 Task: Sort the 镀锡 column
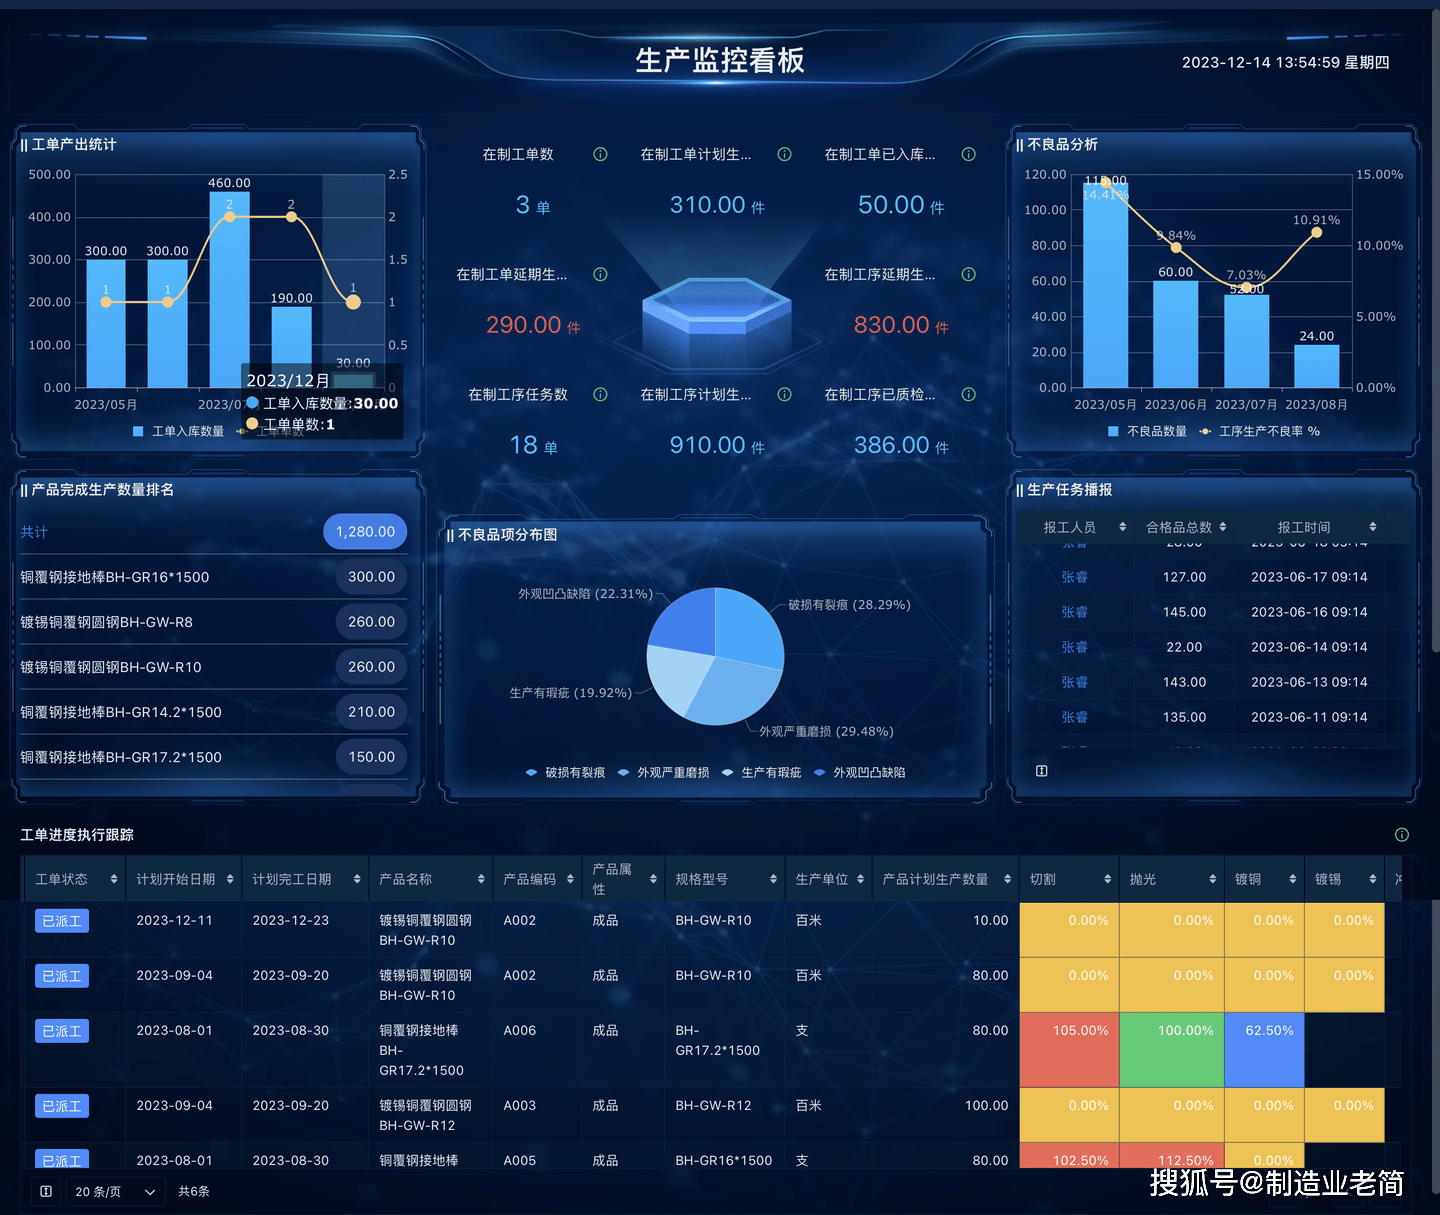pos(1372,879)
